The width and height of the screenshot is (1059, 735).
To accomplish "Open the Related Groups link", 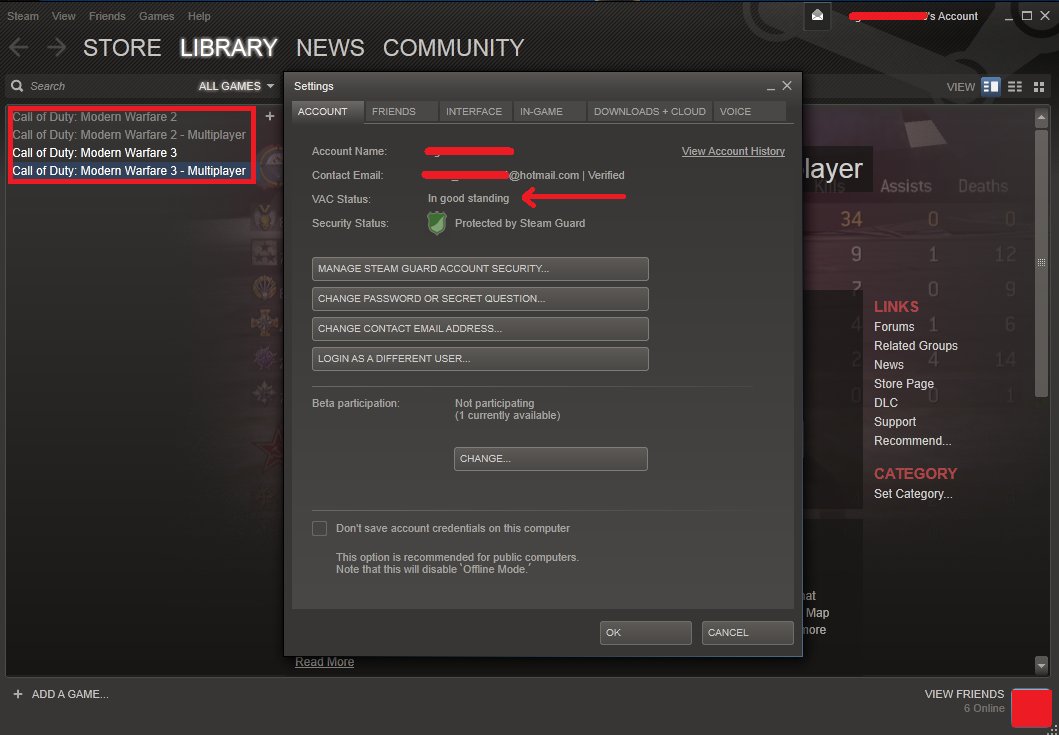I will click(916, 345).
